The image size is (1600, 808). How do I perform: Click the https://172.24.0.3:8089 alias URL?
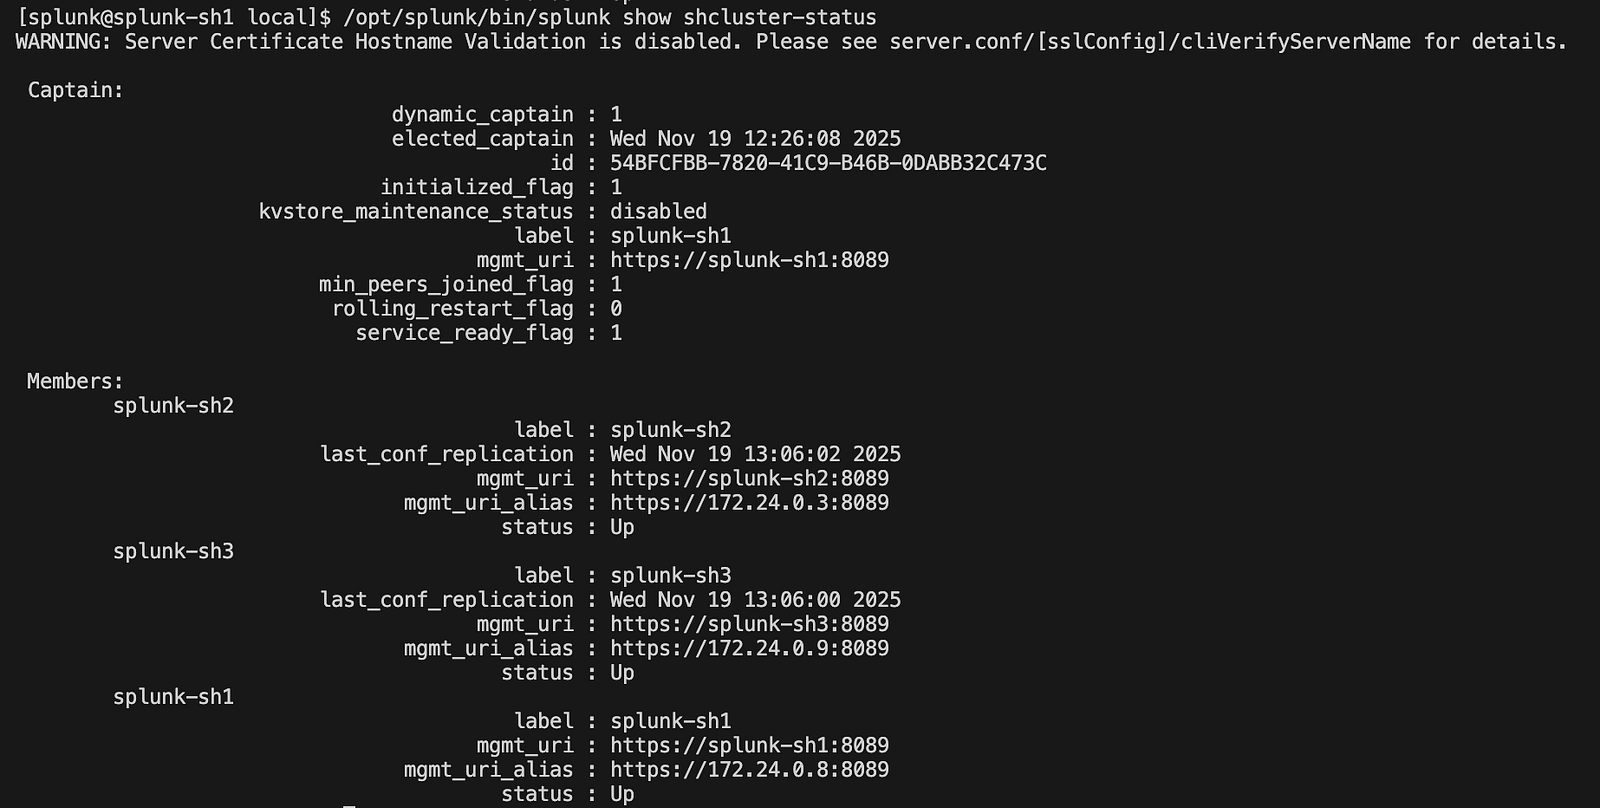click(x=749, y=503)
